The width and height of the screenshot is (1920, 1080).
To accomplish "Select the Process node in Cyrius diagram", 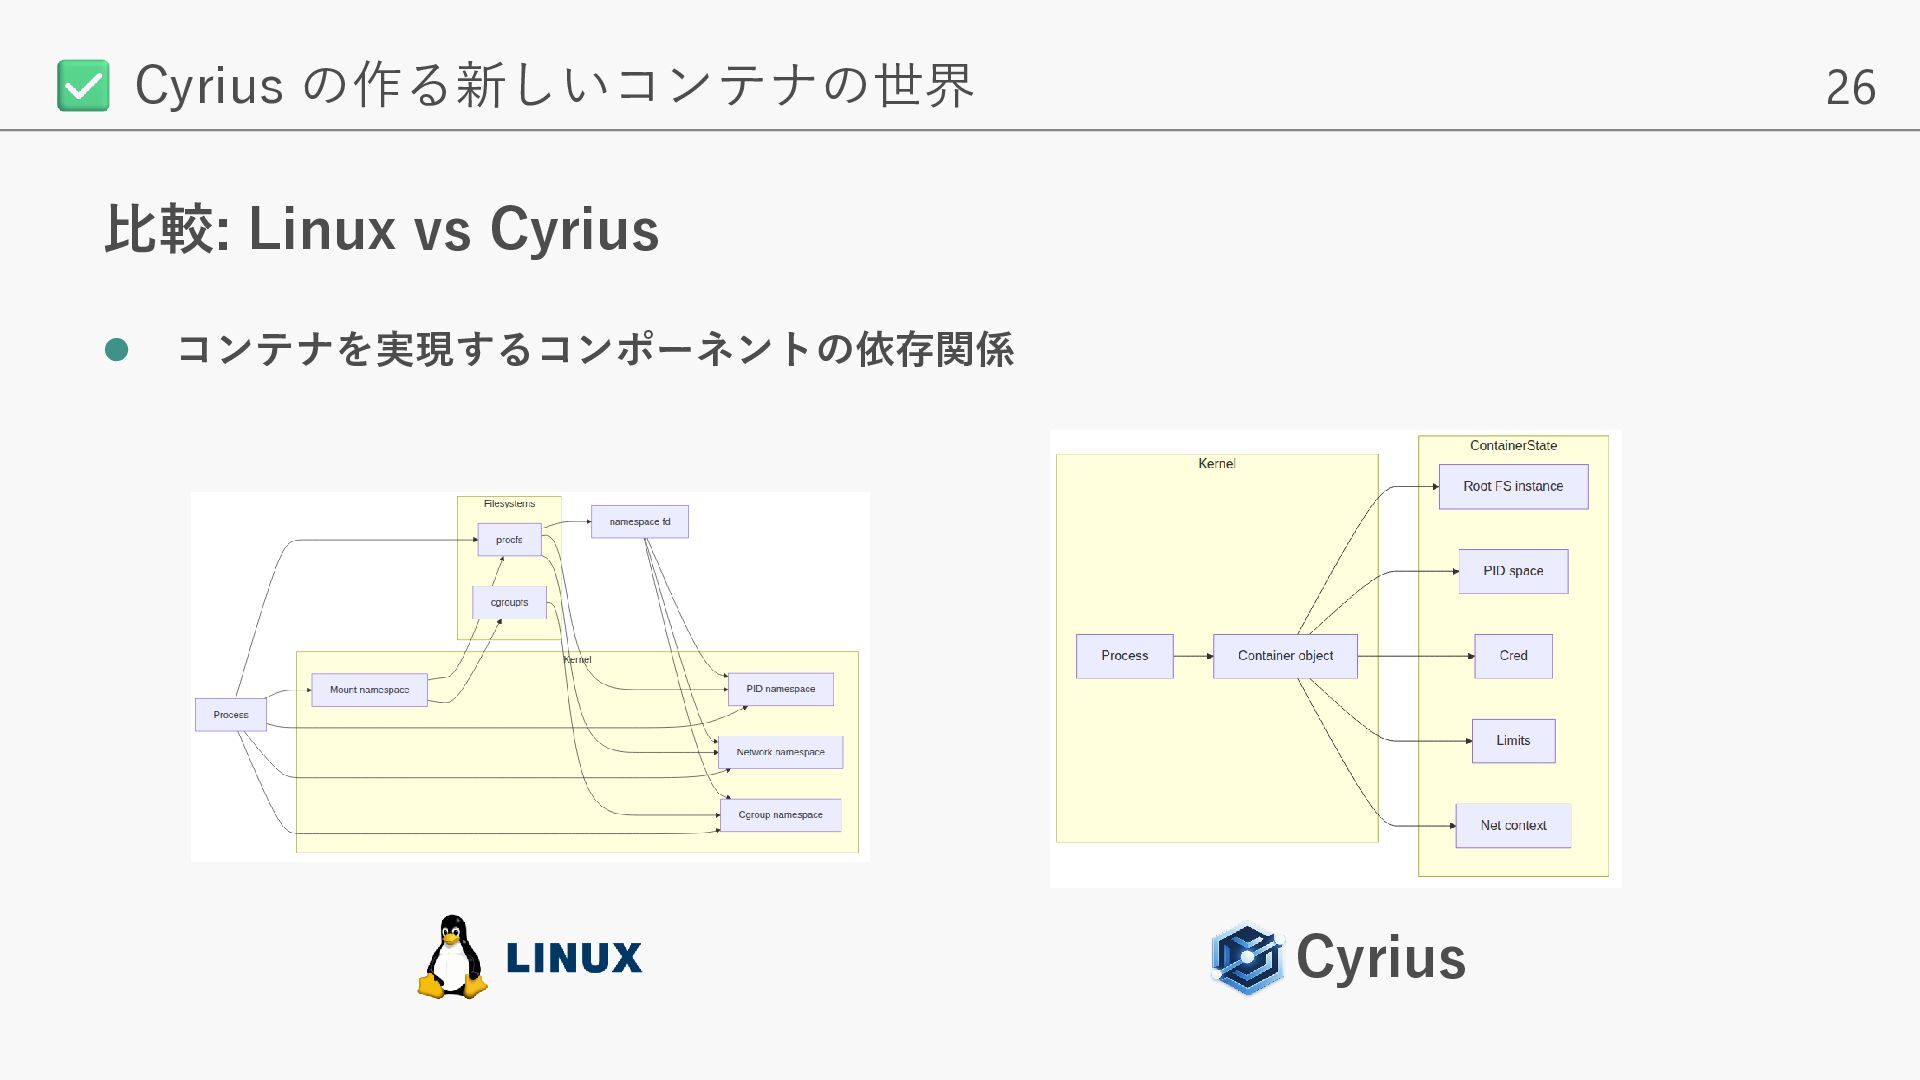I will pos(1124,656).
